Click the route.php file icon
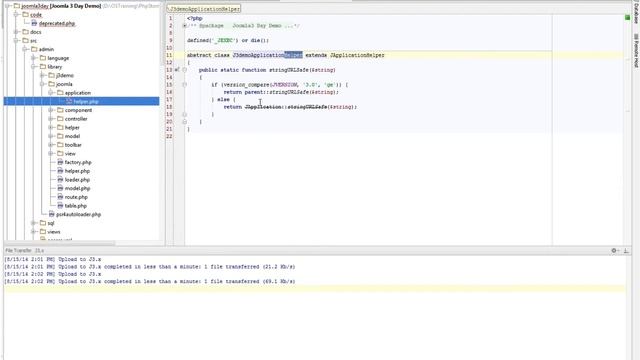 pyautogui.click(x=60, y=197)
